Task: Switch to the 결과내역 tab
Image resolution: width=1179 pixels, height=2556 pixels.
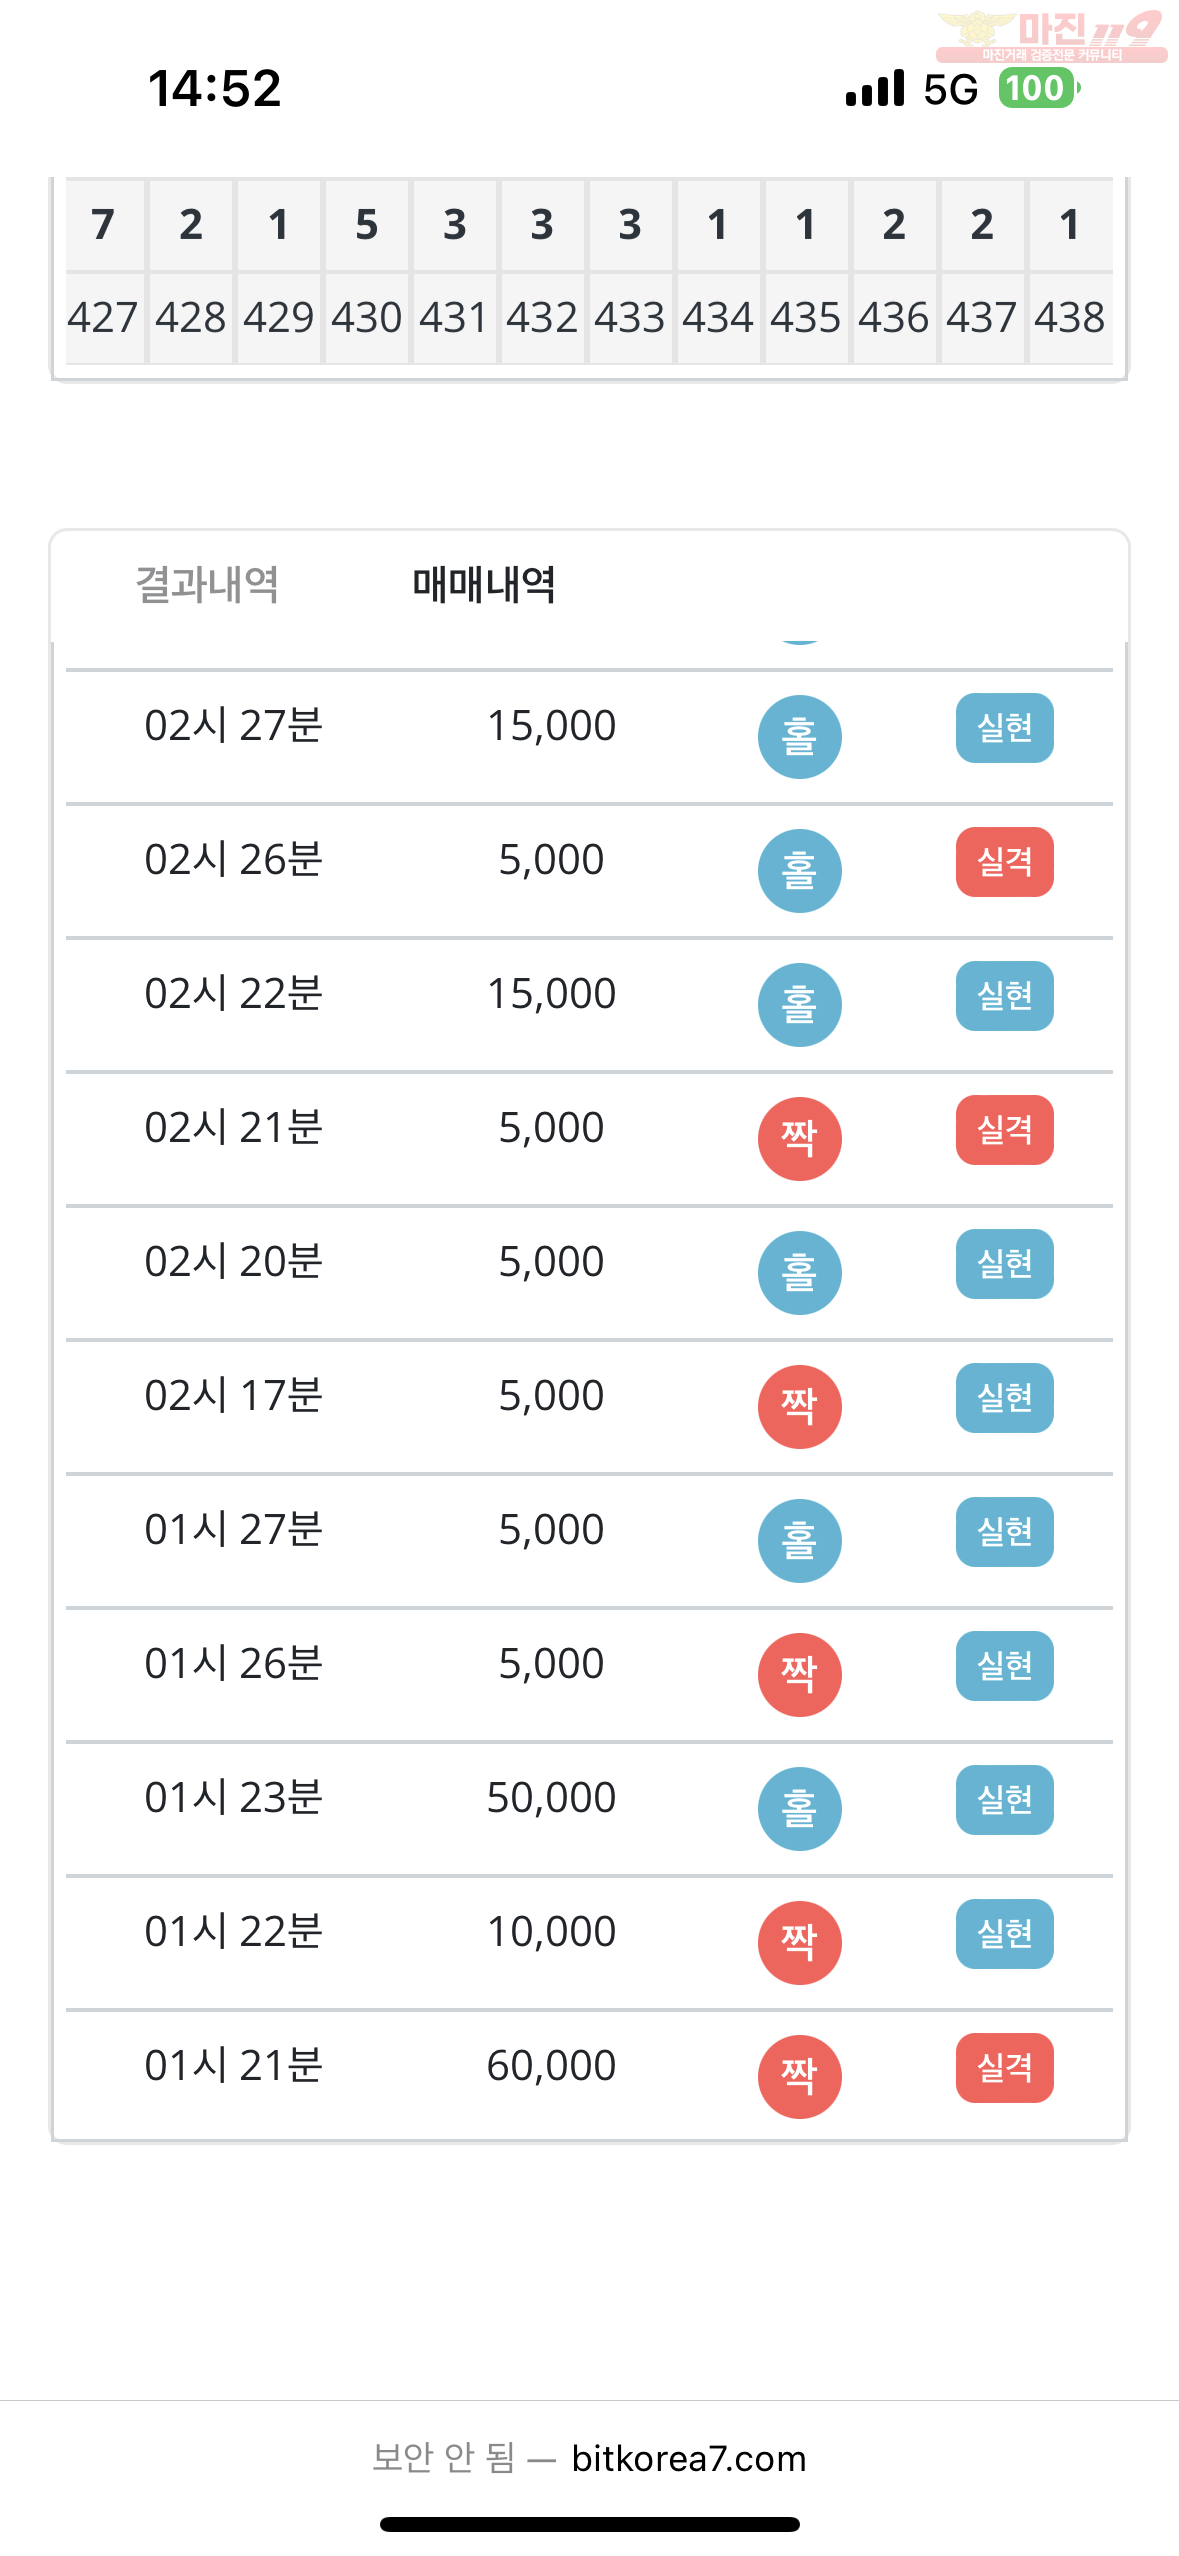Action: tap(207, 584)
